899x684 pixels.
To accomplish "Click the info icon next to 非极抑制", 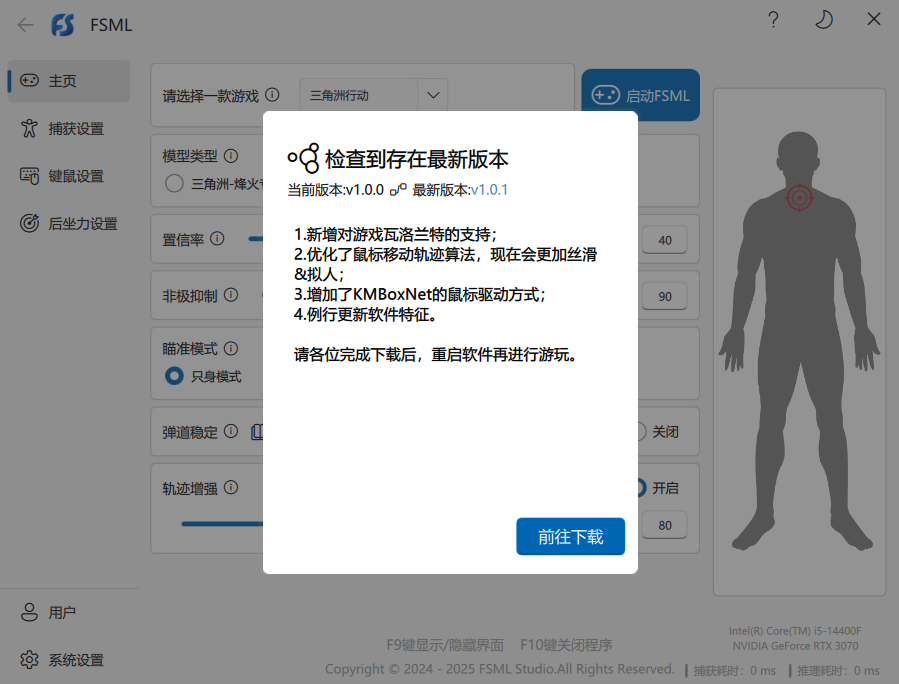I will click(x=231, y=295).
